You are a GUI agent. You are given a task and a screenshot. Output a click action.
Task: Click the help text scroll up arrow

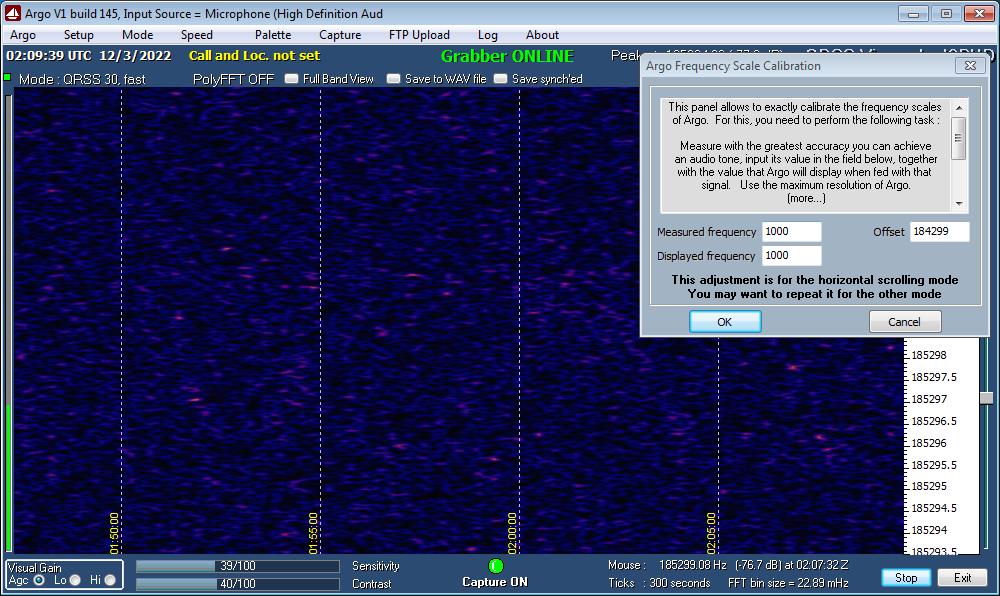pyautogui.click(x=959, y=108)
